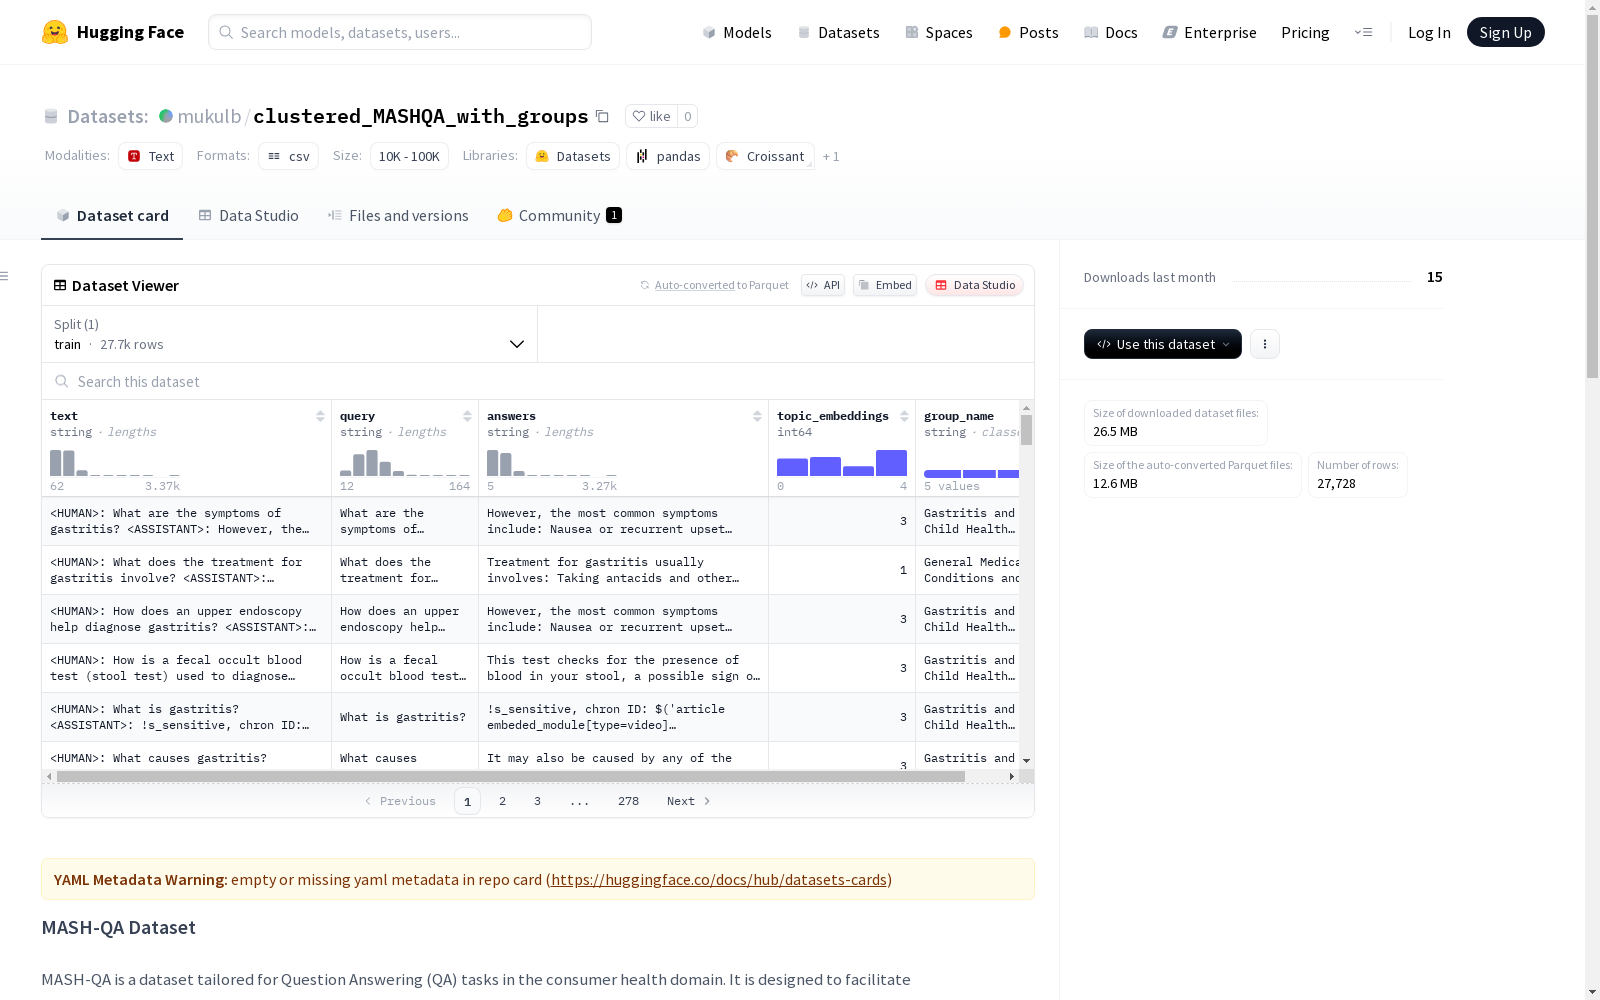The height and width of the screenshot is (1000, 1600).
Task: Open Posts in top navigation
Action: click(1028, 32)
